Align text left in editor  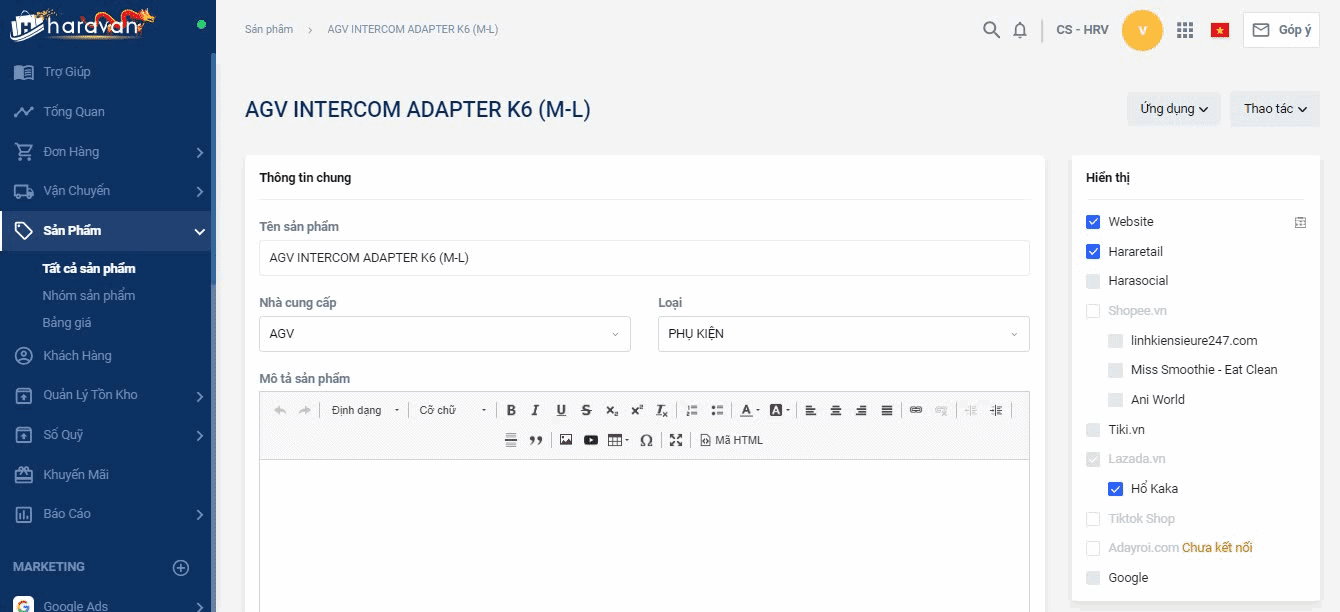pos(811,410)
